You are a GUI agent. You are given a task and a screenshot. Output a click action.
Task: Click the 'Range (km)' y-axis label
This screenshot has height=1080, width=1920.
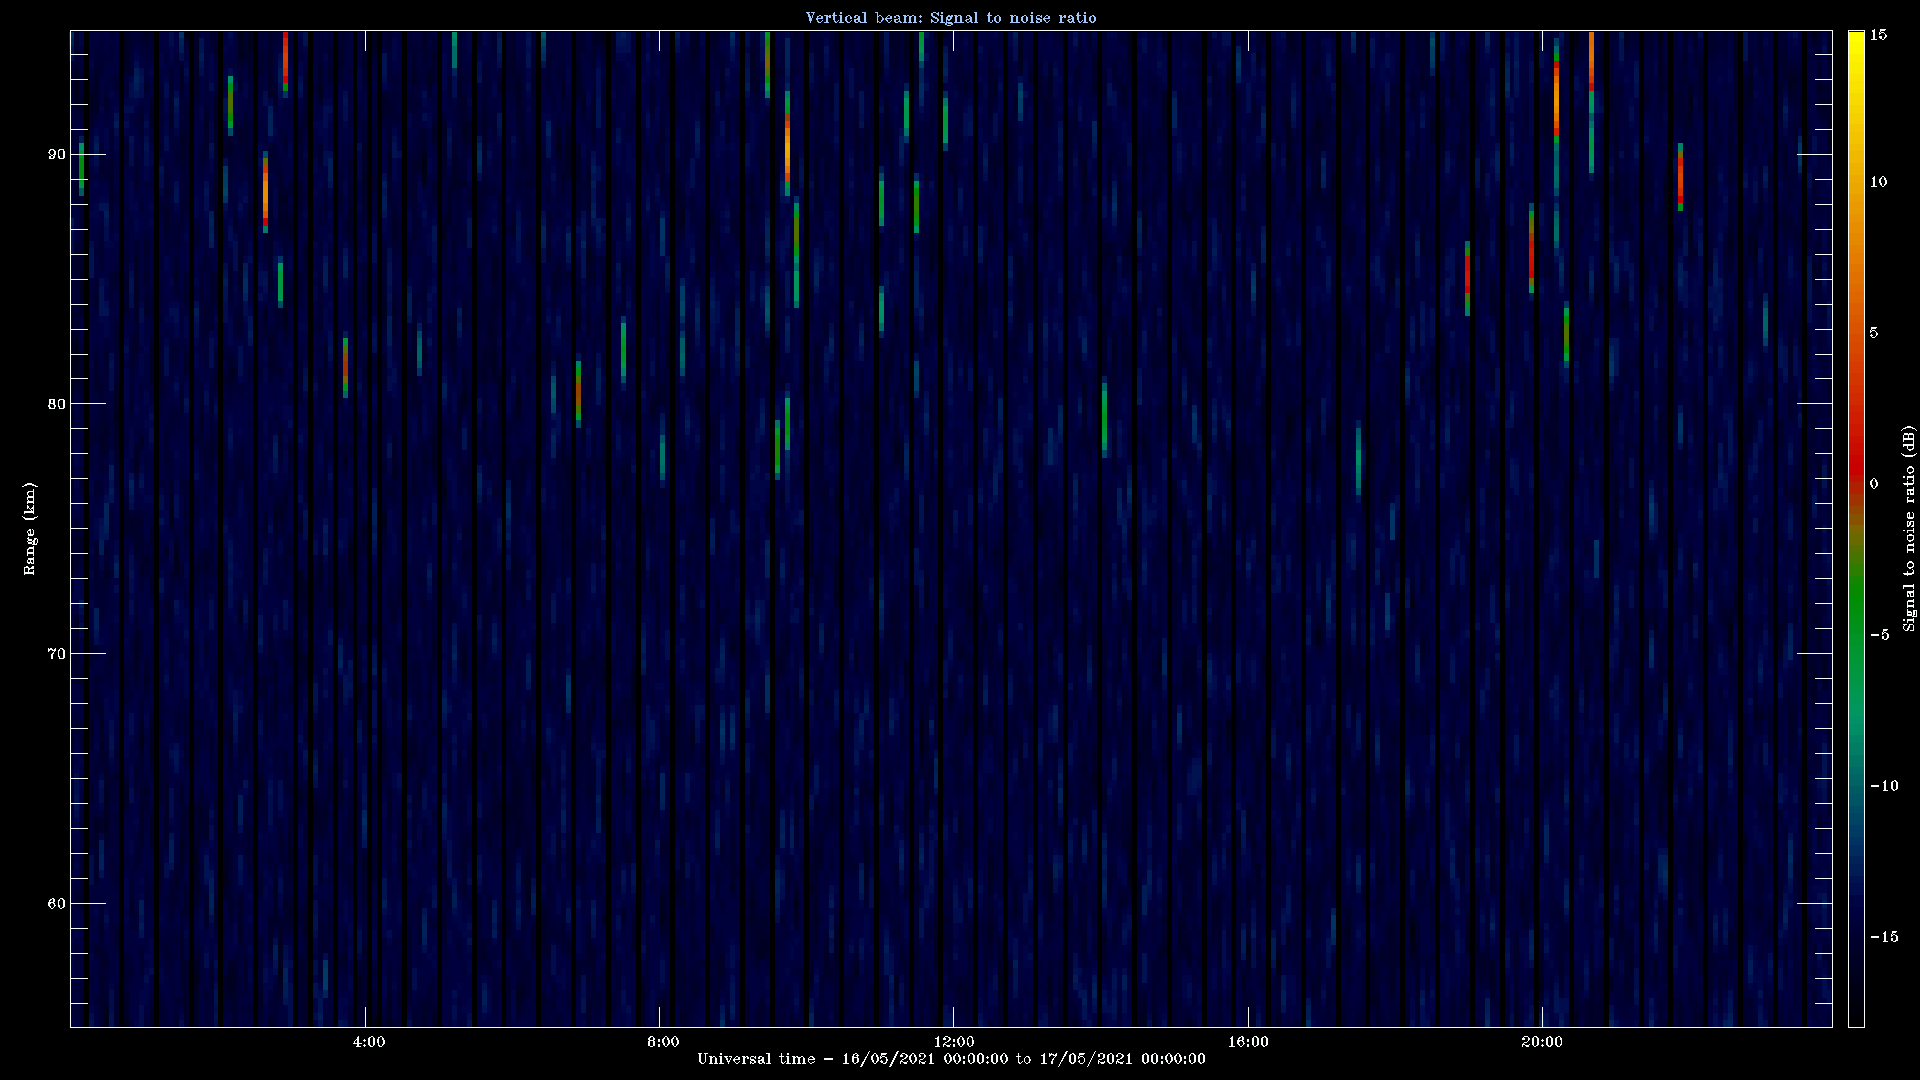coord(30,528)
